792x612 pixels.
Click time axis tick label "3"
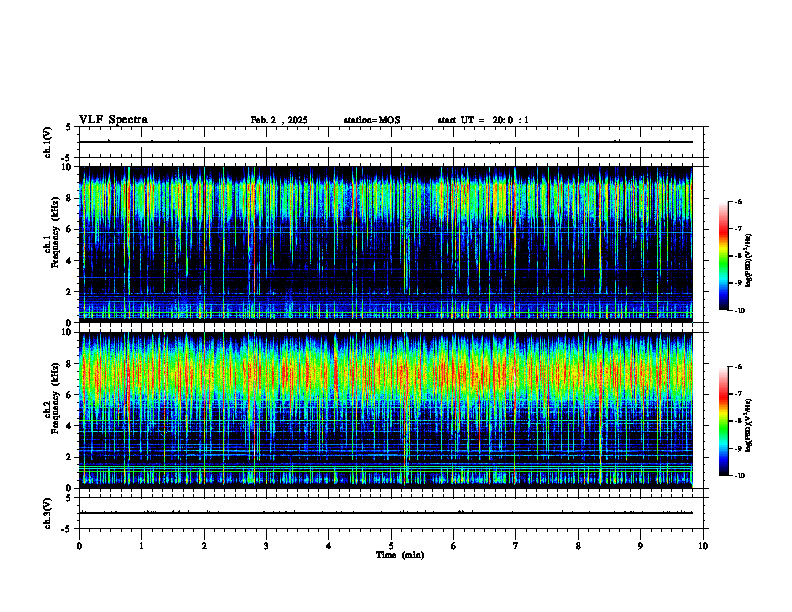coord(266,546)
